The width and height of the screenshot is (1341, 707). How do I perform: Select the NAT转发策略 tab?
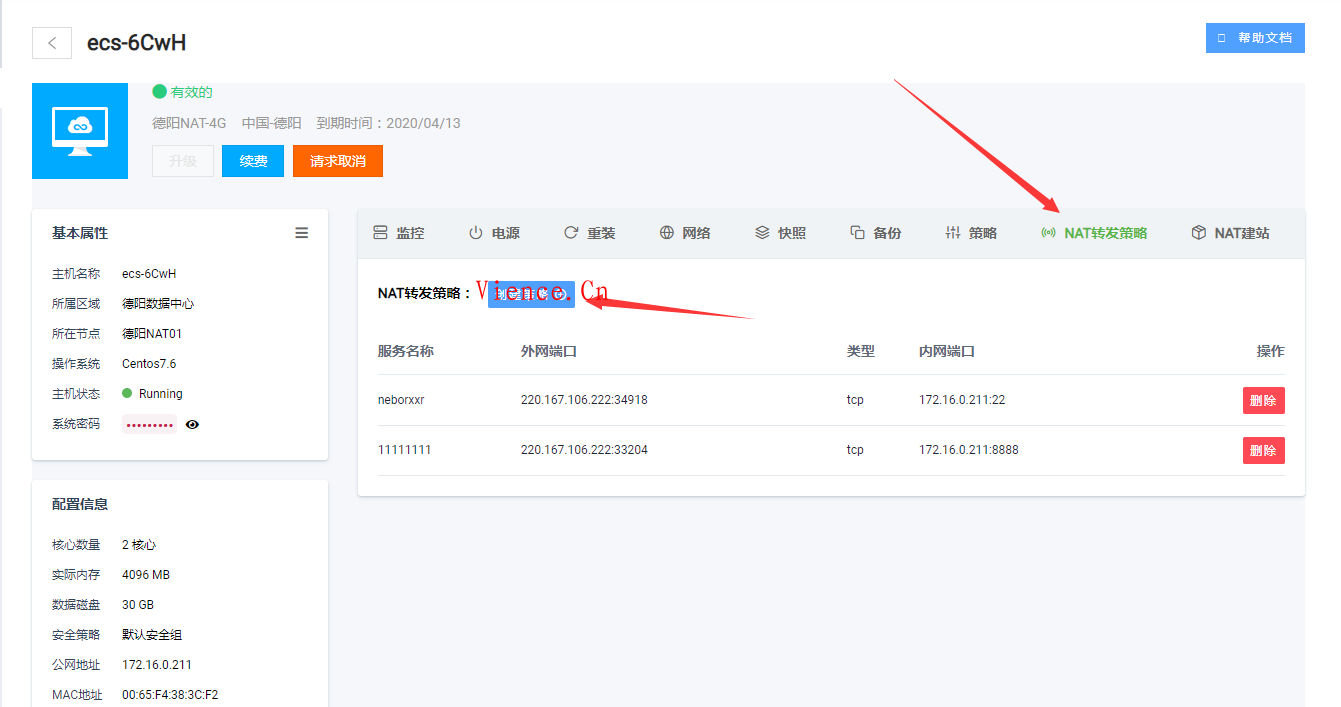click(1095, 233)
